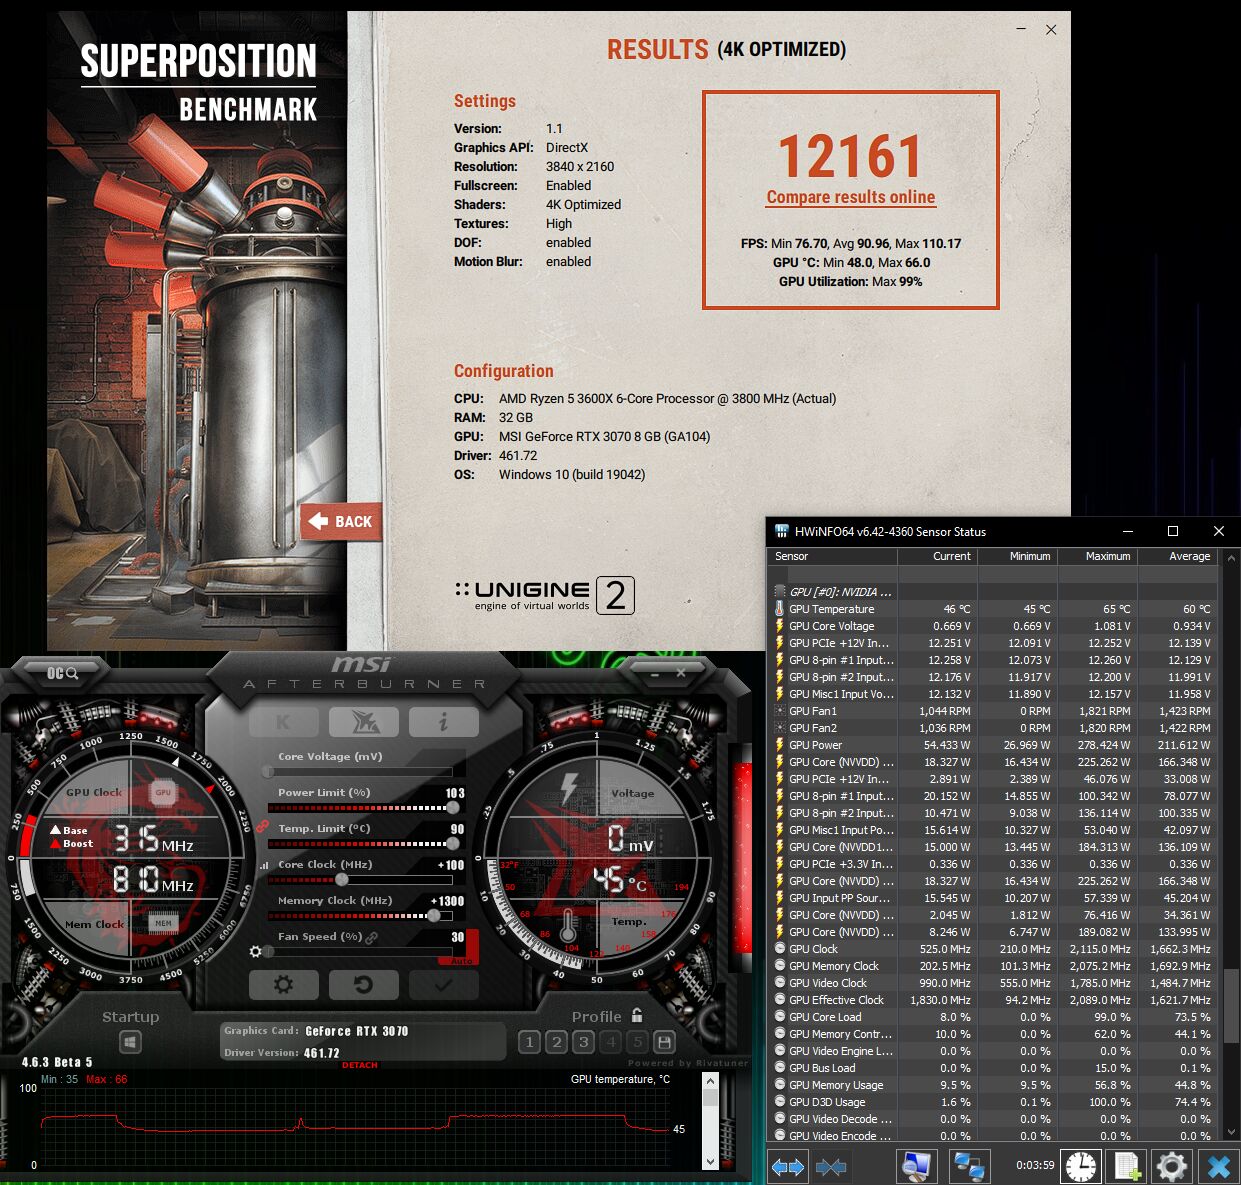Reset HWiNFO sensor clock timer
Screen dimensions: 1241x1185
click(1081, 1166)
